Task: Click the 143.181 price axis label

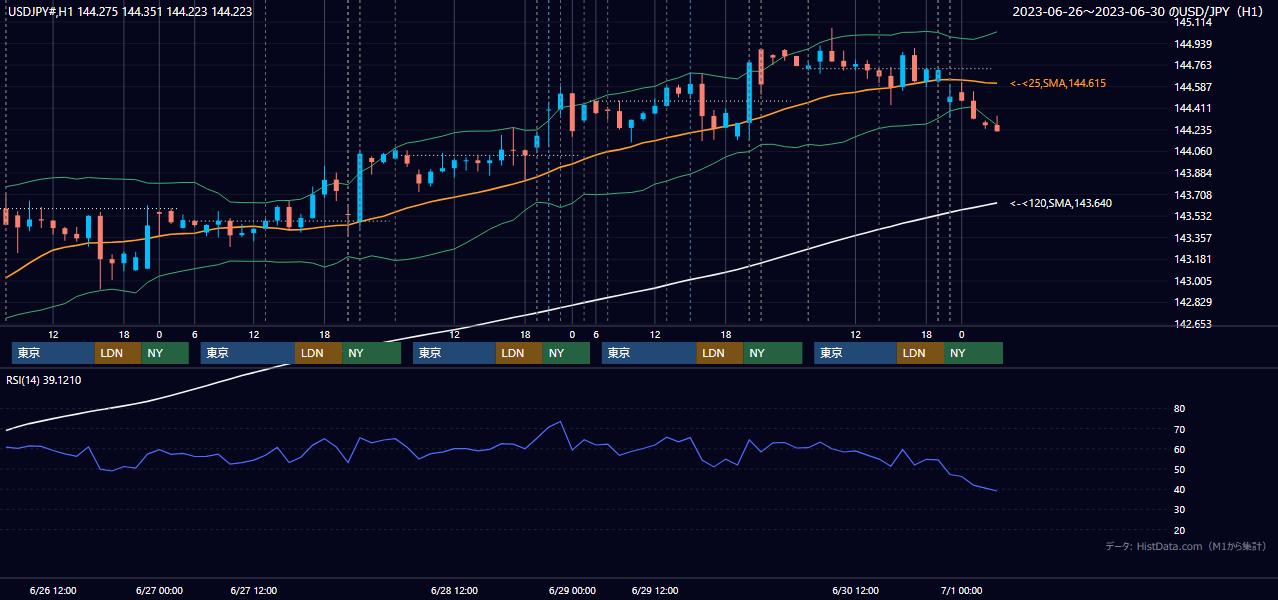Action: coord(1193,259)
